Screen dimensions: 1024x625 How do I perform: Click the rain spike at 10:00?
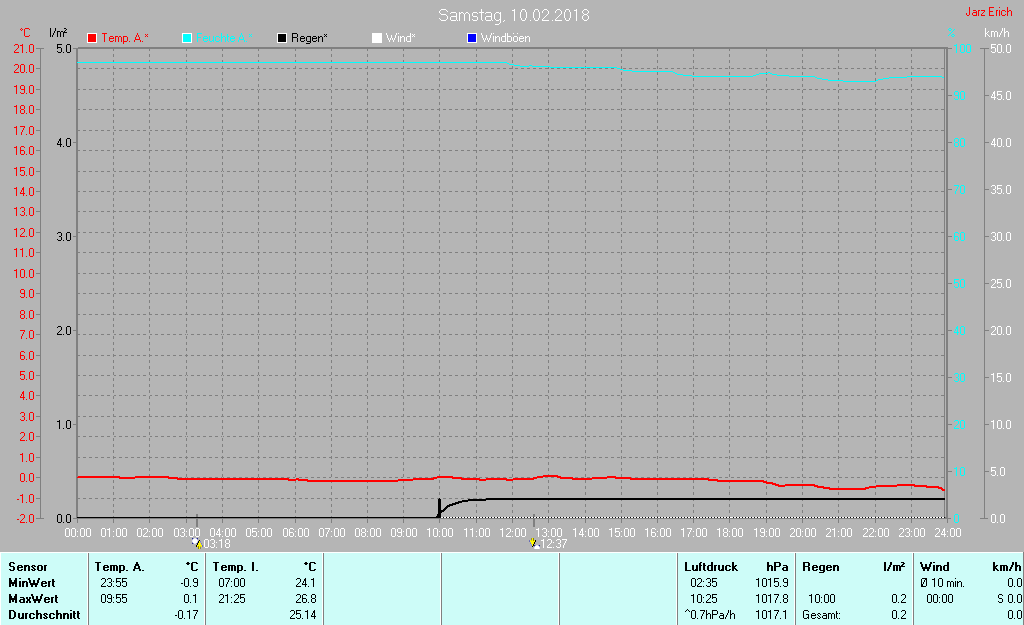439,508
